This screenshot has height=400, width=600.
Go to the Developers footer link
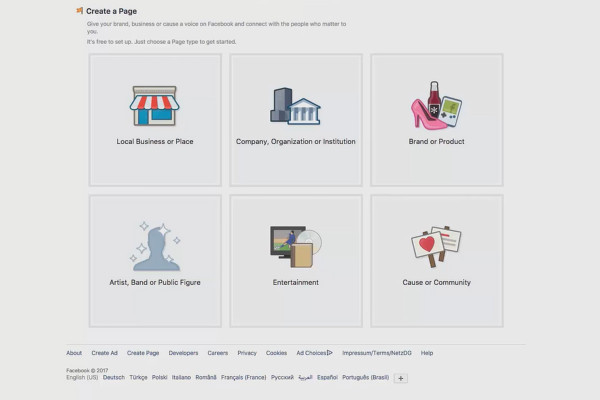pyautogui.click(x=183, y=353)
